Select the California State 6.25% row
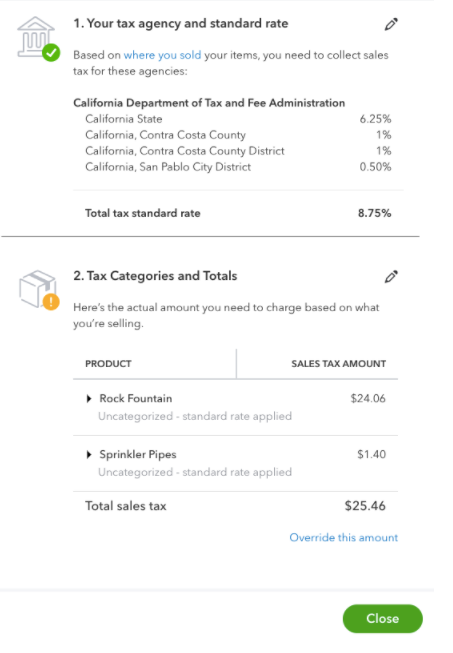 click(x=238, y=119)
